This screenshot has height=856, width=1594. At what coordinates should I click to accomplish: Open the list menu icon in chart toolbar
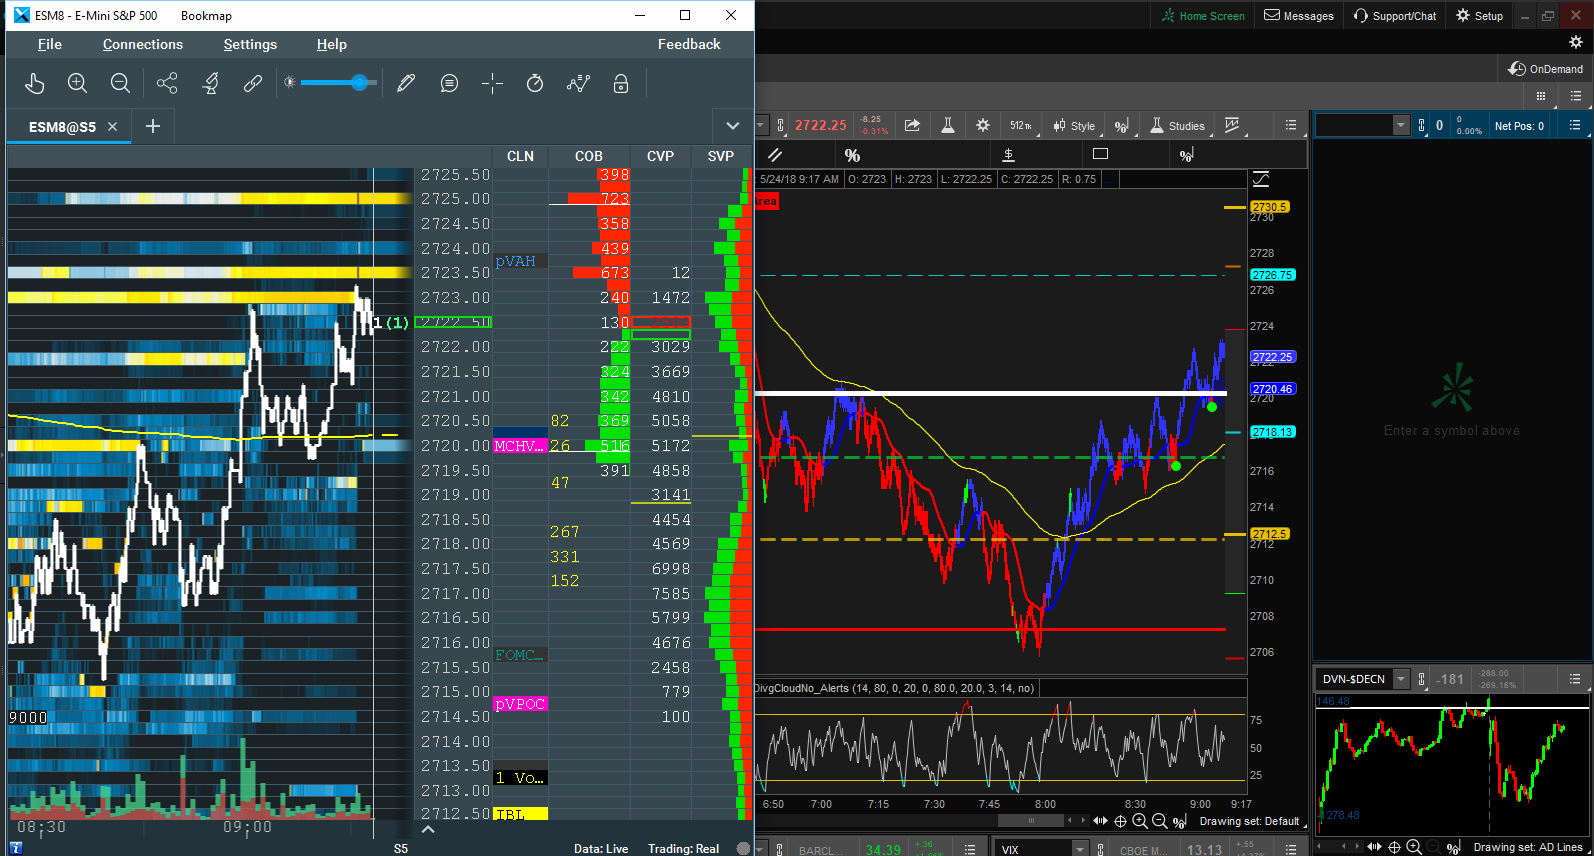(x=1291, y=125)
